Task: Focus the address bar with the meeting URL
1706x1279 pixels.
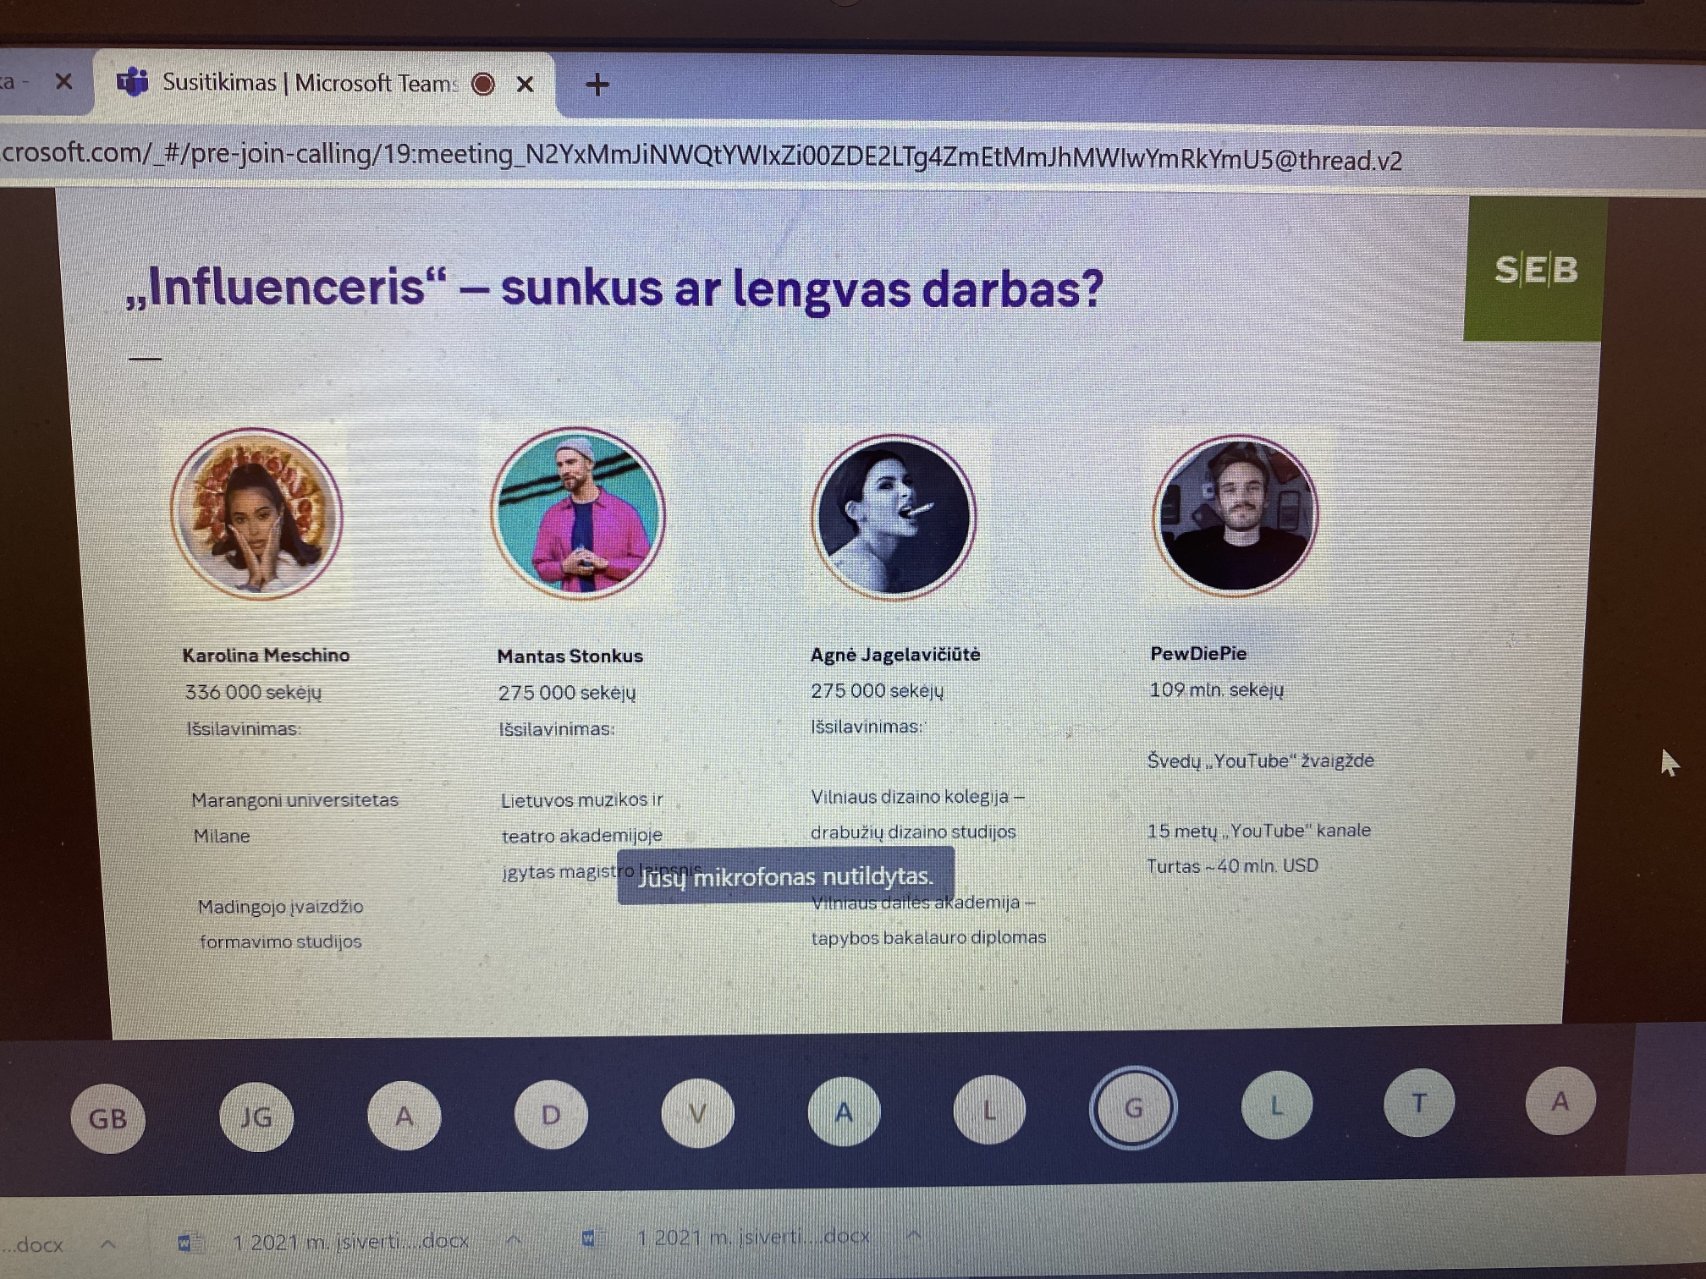Action: 700,157
